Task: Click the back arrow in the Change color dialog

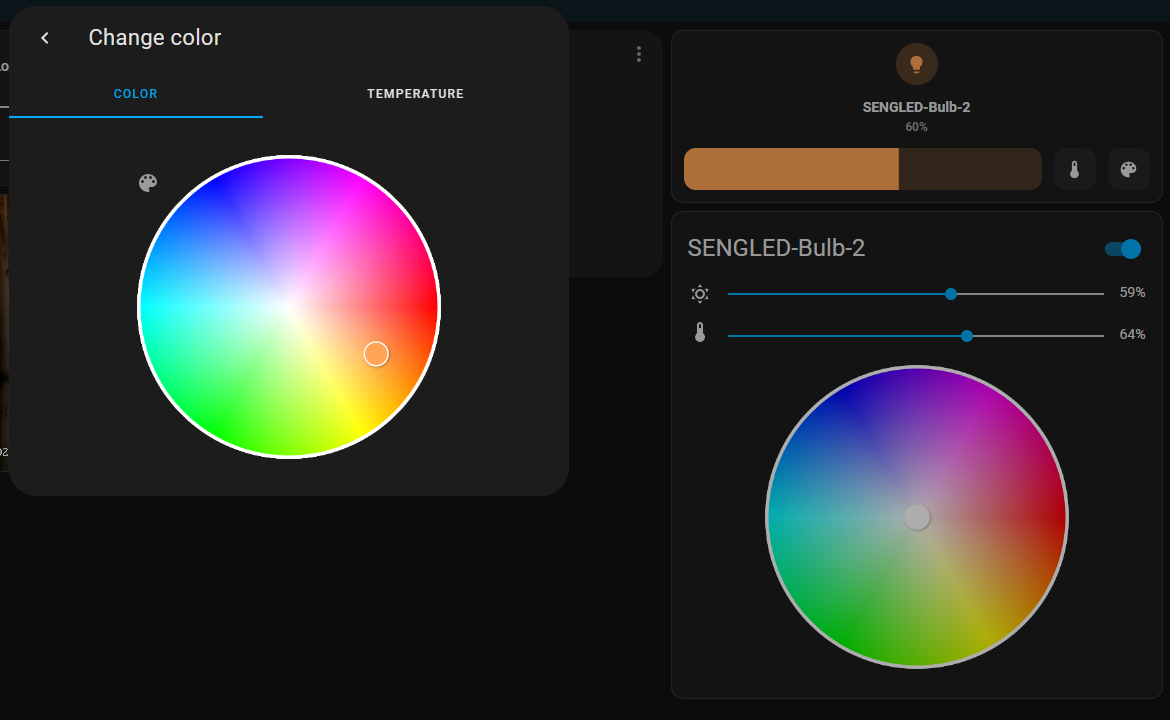Action: point(44,37)
